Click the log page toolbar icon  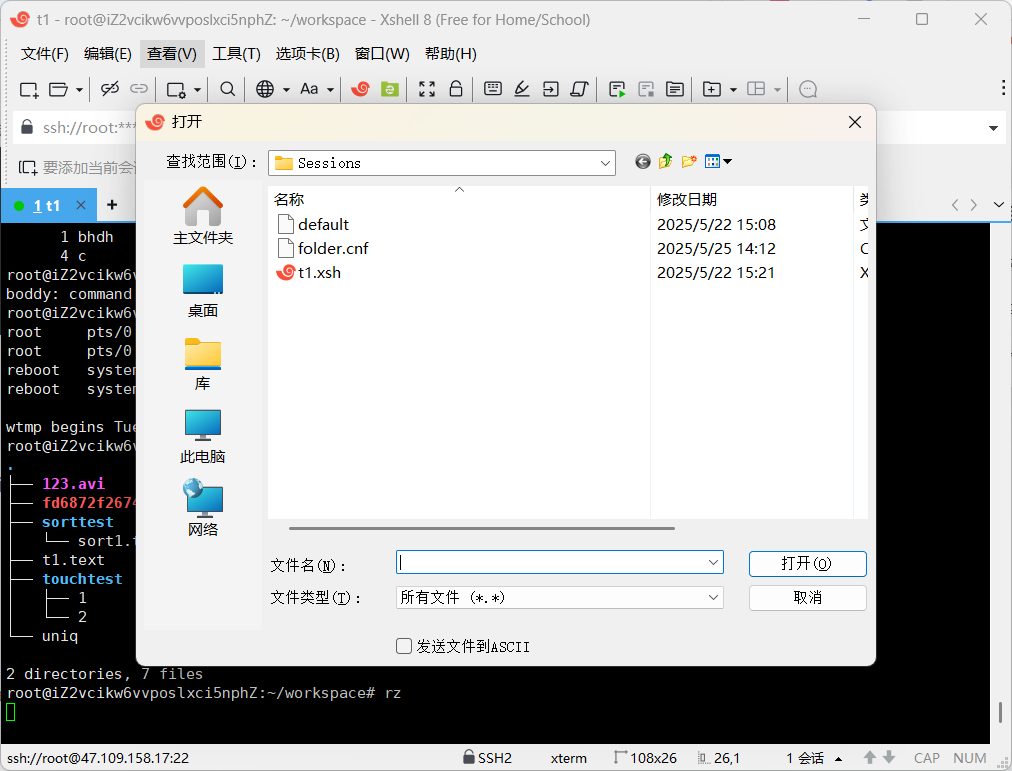pos(675,89)
